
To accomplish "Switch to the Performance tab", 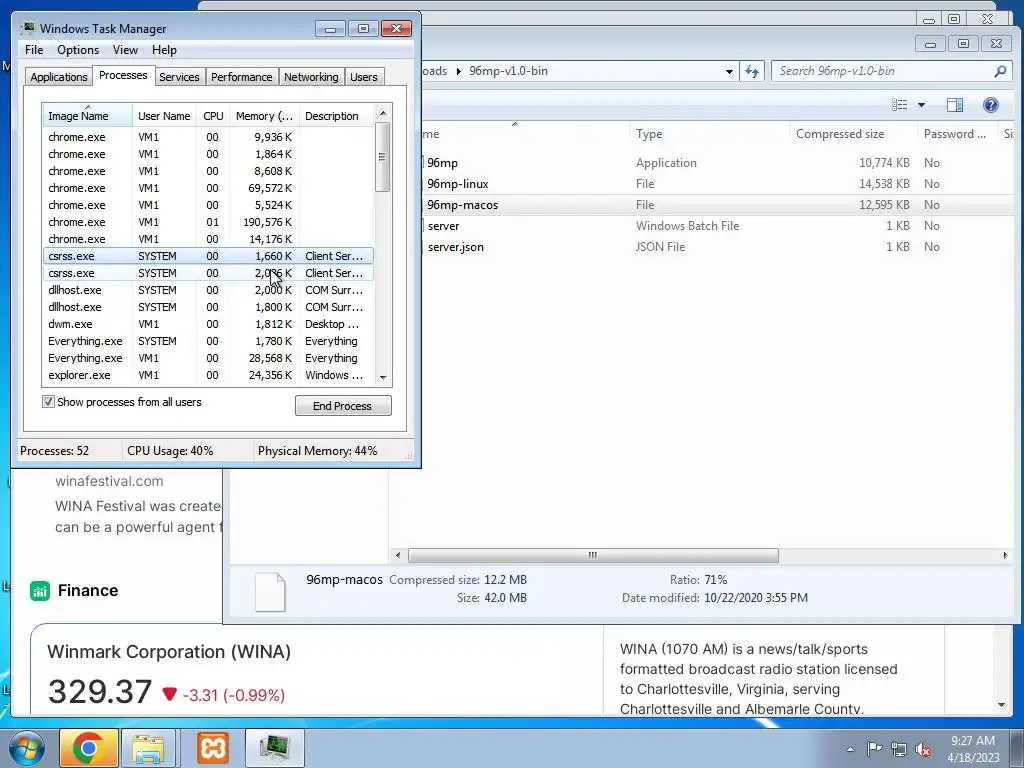I will click(242, 76).
